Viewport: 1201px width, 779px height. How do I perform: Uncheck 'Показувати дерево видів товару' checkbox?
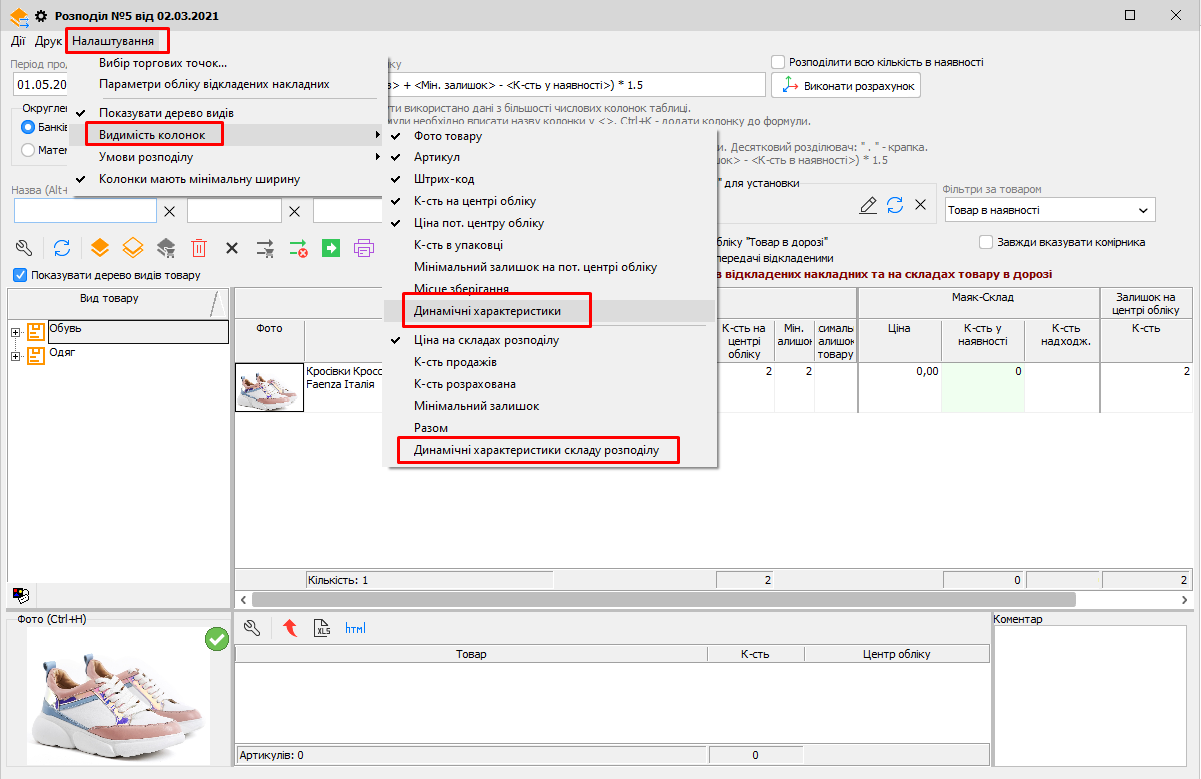coord(20,275)
